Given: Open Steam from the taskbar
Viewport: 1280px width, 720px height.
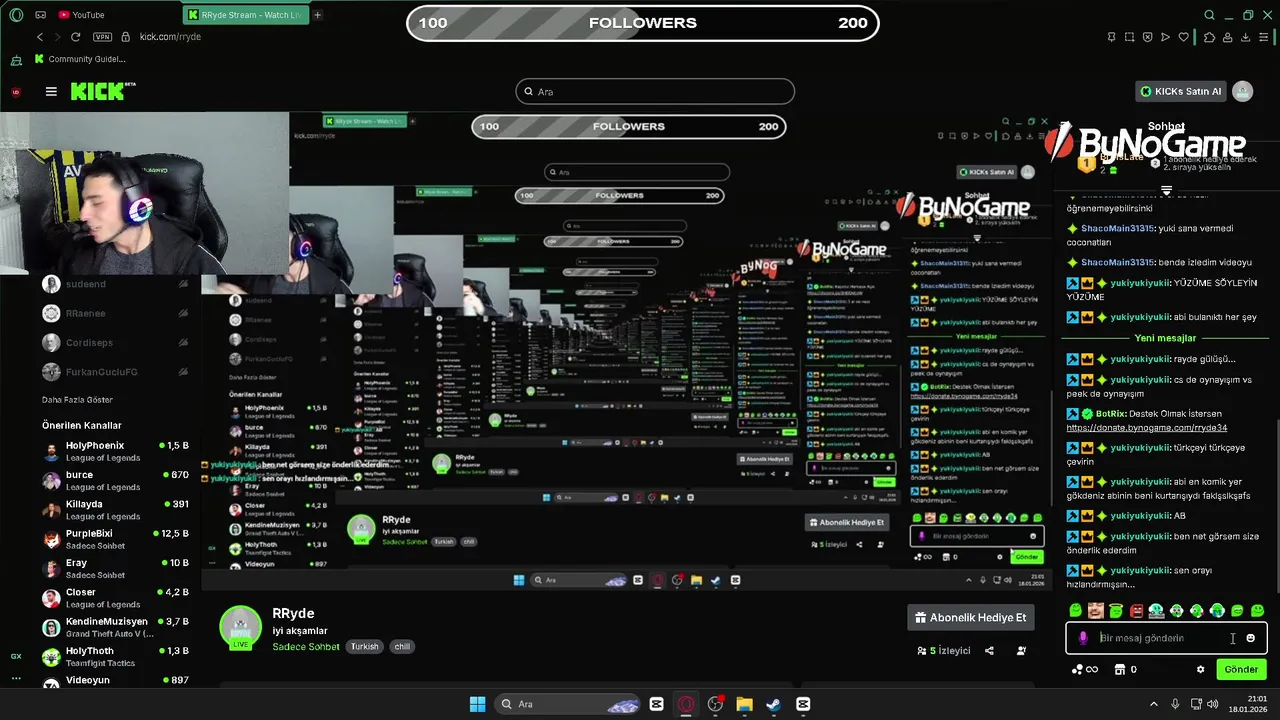Looking at the screenshot, I should (x=773, y=704).
